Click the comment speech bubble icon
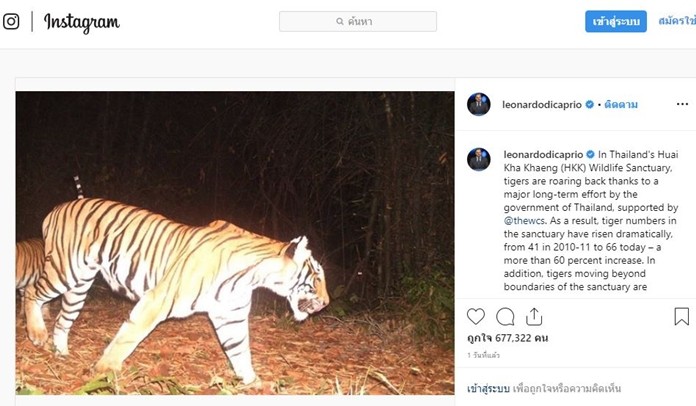The width and height of the screenshot is (696, 406). [x=505, y=316]
